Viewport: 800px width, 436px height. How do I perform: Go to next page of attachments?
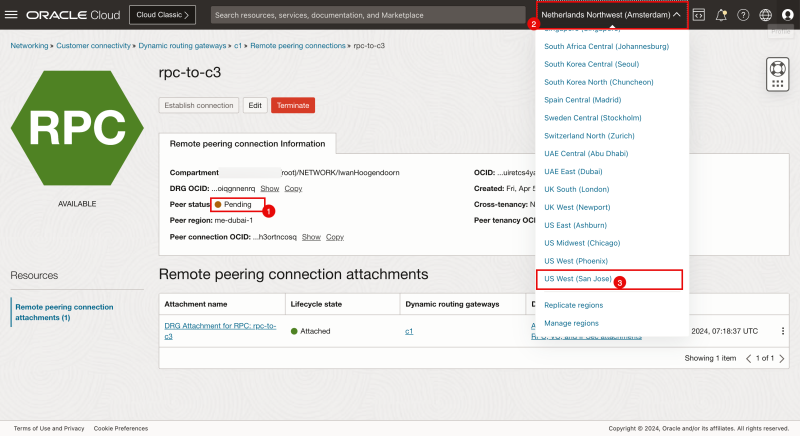(x=781, y=358)
